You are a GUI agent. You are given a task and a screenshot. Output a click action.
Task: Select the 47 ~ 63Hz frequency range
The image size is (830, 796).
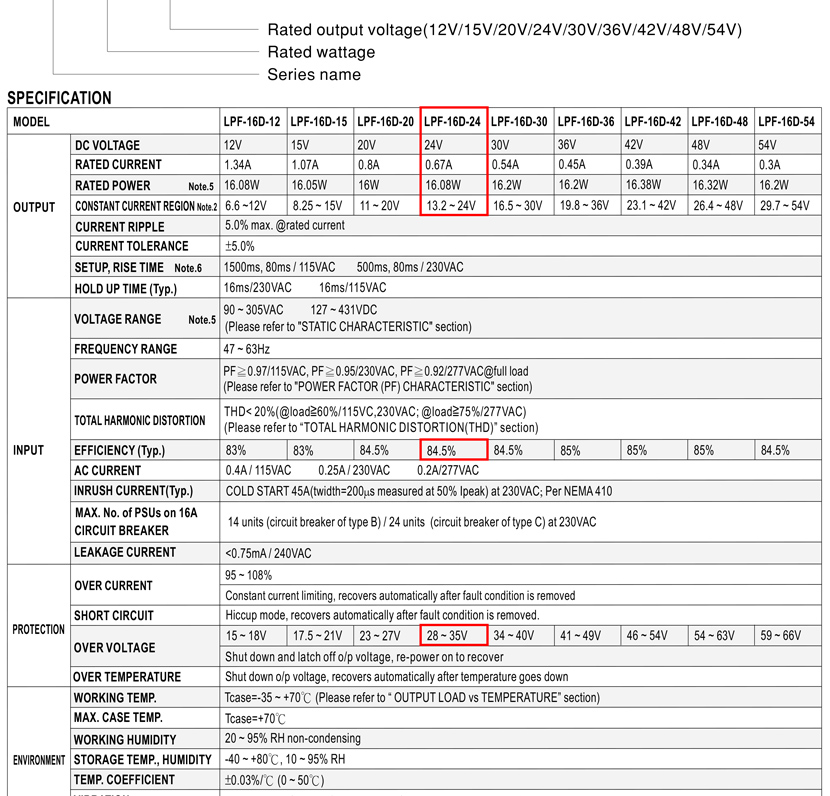pos(247,349)
